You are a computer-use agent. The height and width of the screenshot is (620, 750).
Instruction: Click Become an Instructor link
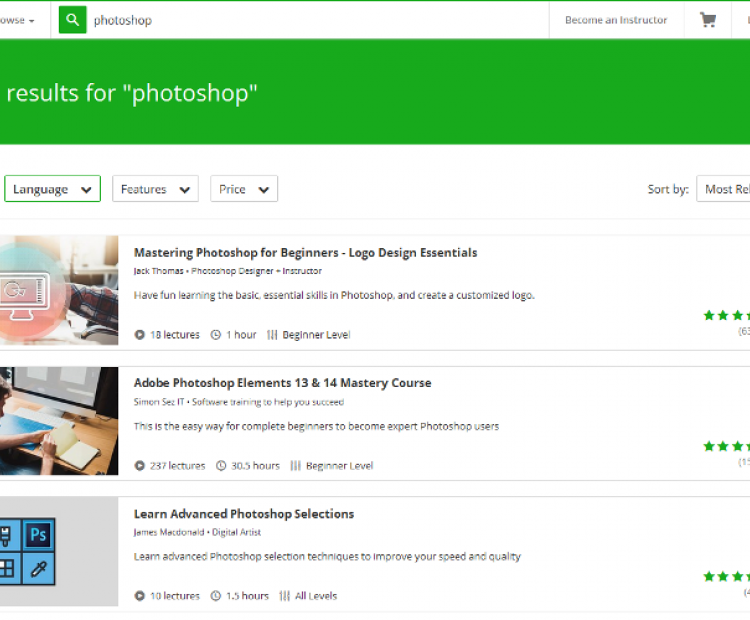click(x=616, y=20)
